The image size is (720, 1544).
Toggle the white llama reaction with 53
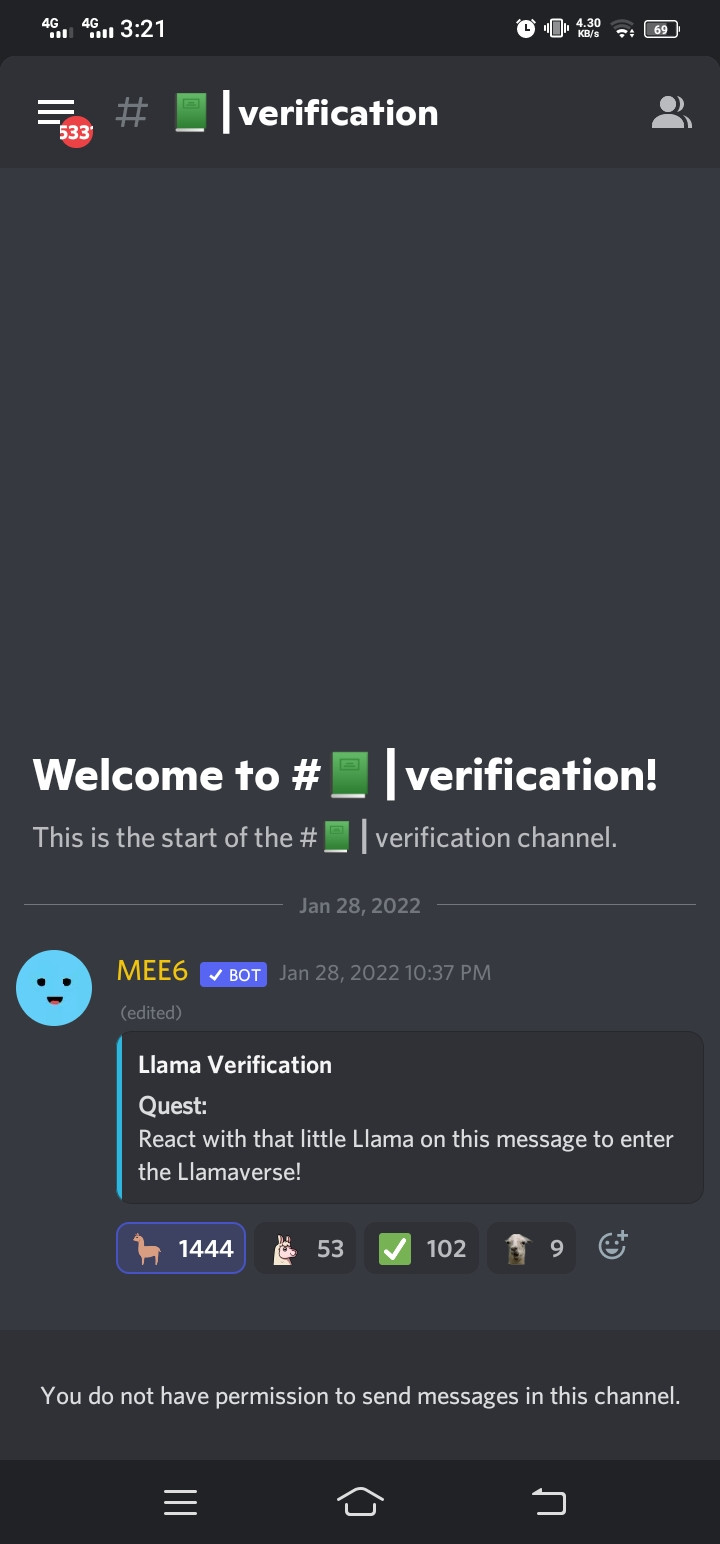[x=305, y=1248]
